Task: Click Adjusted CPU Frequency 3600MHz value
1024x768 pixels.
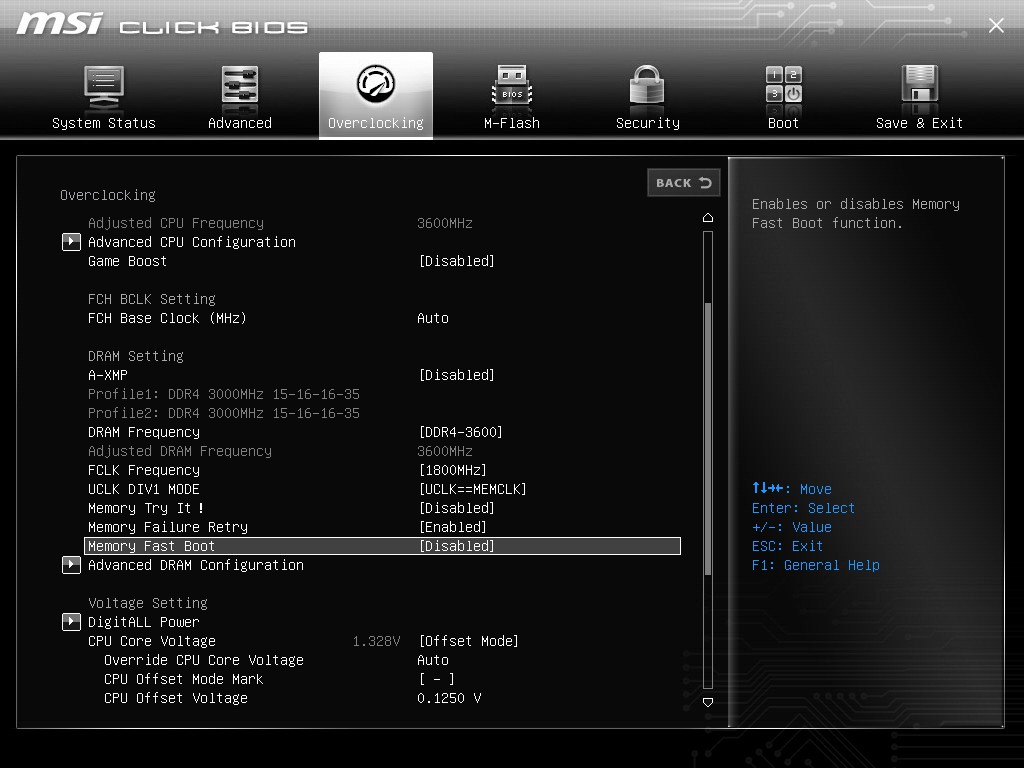Action: click(x=445, y=223)
